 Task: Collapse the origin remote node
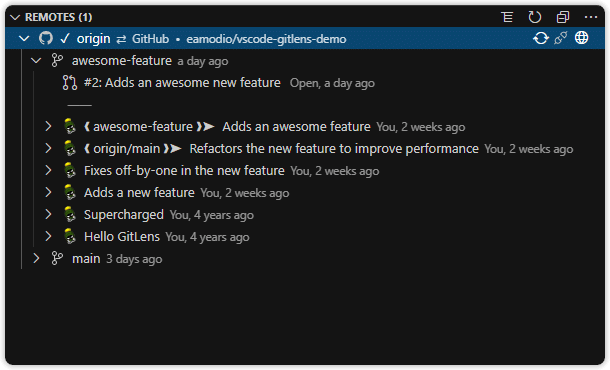coord(24,39)
